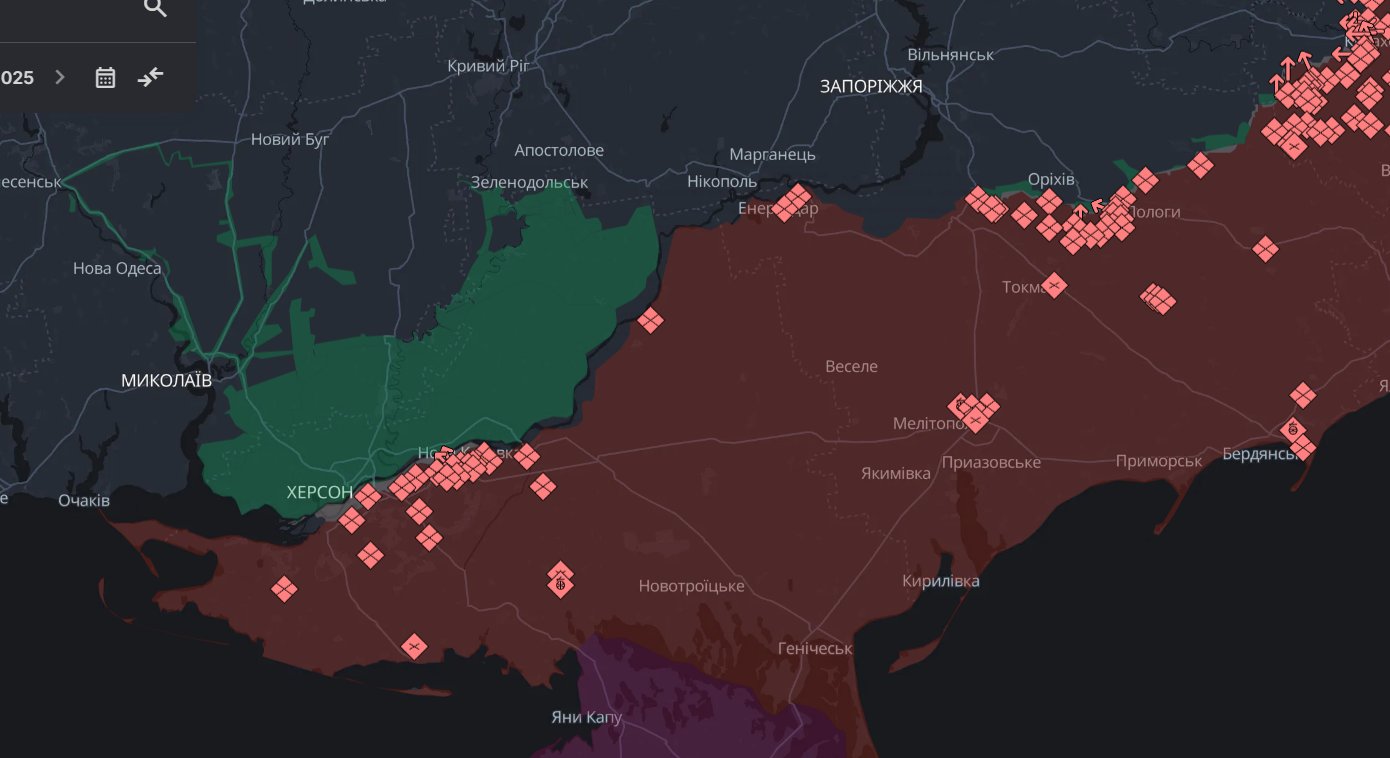The image size is (1390, 758).
Task: Click the Веселе town label
Action: [x=851, y=367]
